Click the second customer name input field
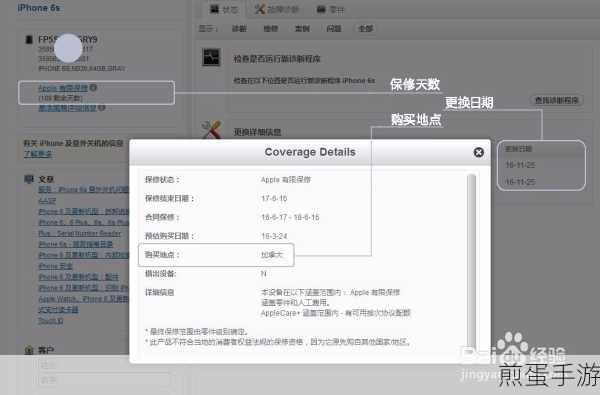Image resolution: width=600 pixels, height=395 pixels. pyautogui.click(x=104, y=380)
